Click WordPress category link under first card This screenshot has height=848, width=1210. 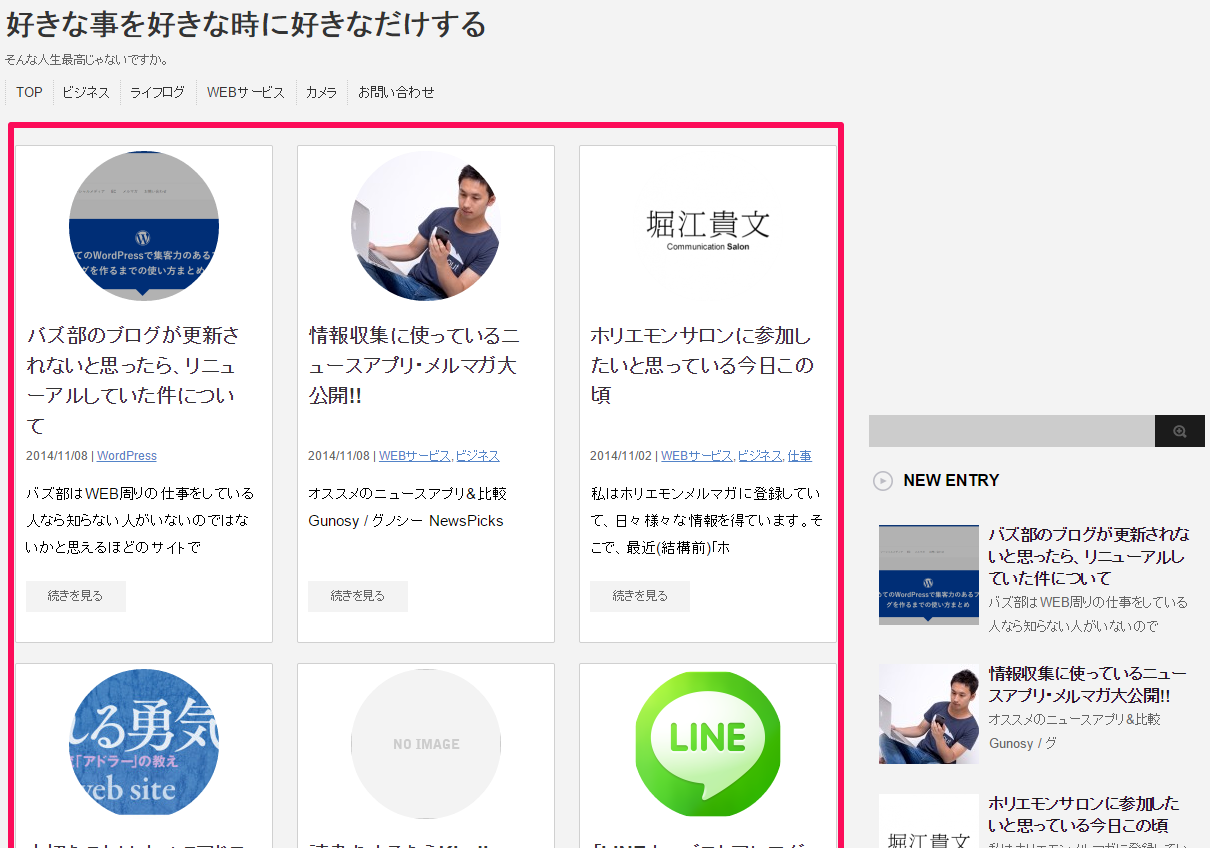tap(127, 456)
